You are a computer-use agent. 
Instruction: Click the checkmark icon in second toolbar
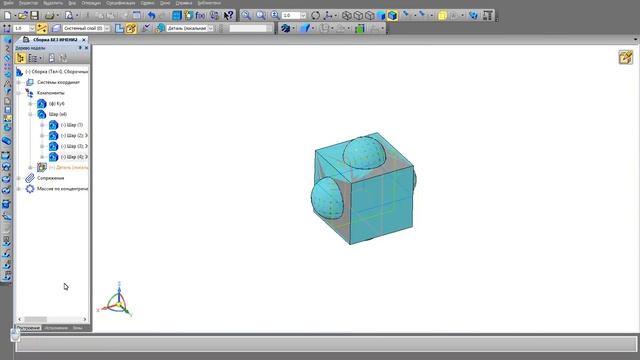tap(146, 28)
